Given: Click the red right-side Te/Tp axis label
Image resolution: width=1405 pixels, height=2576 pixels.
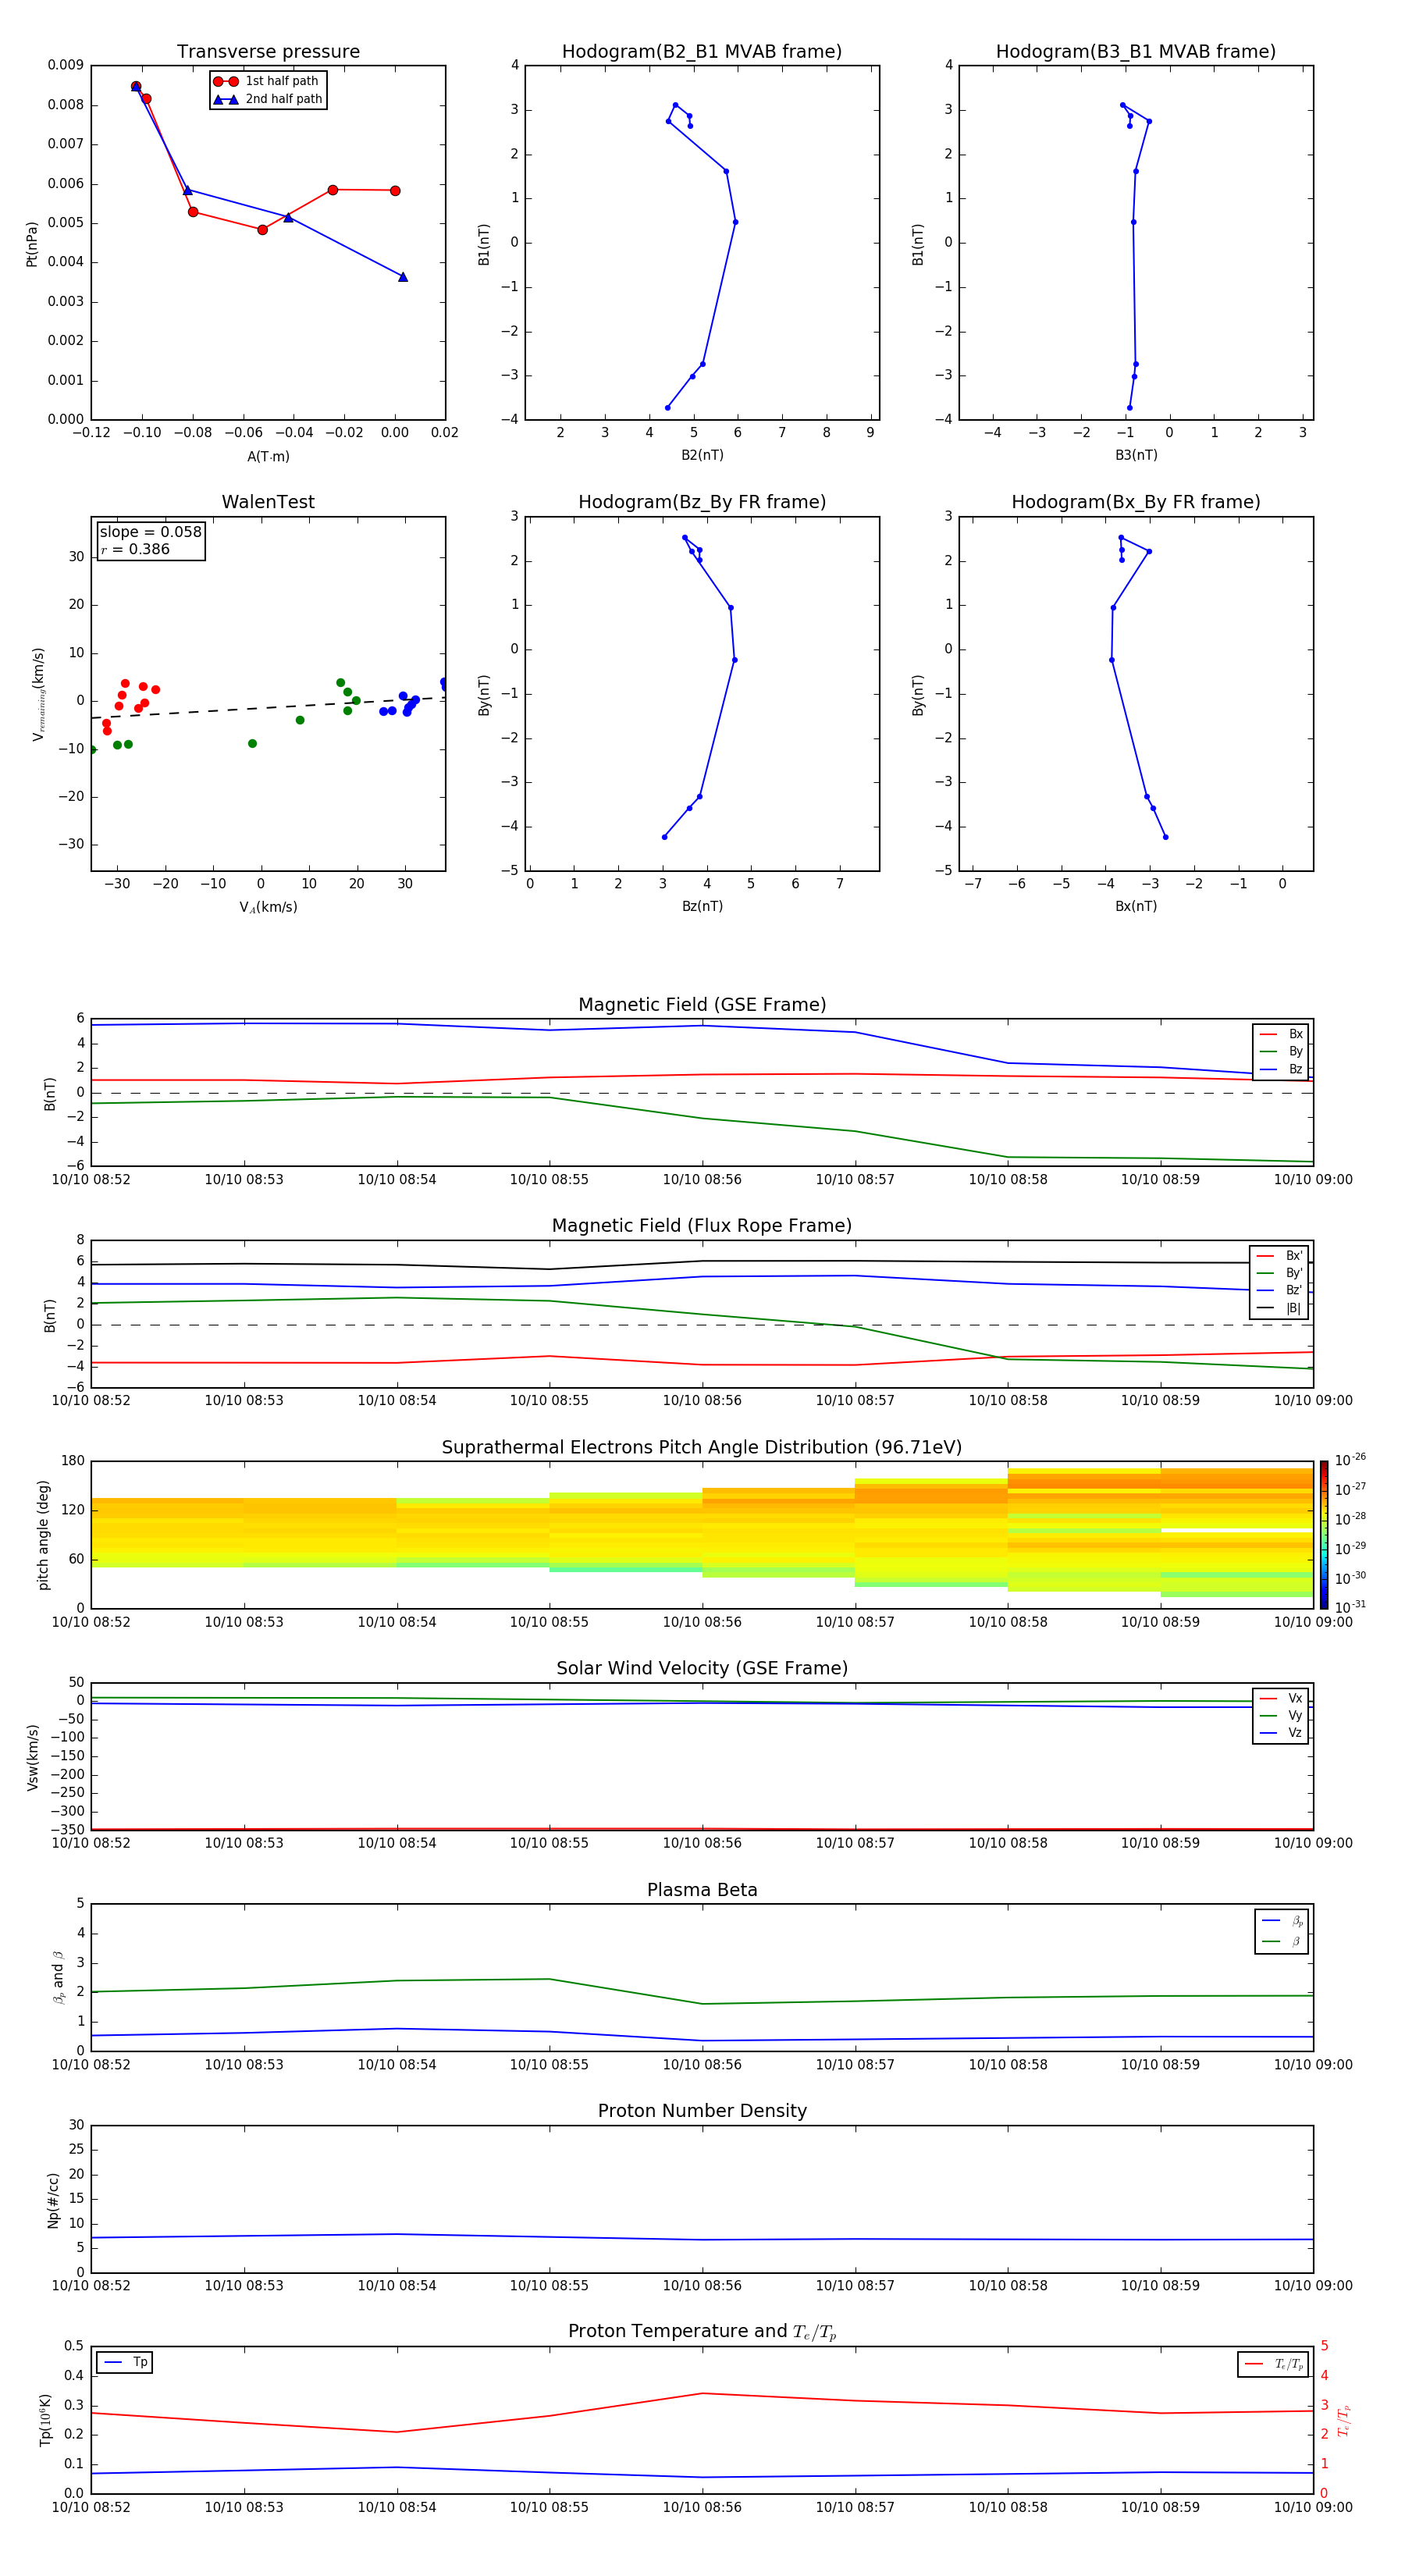Looking at the screenshot, I should point(1344,2420).
